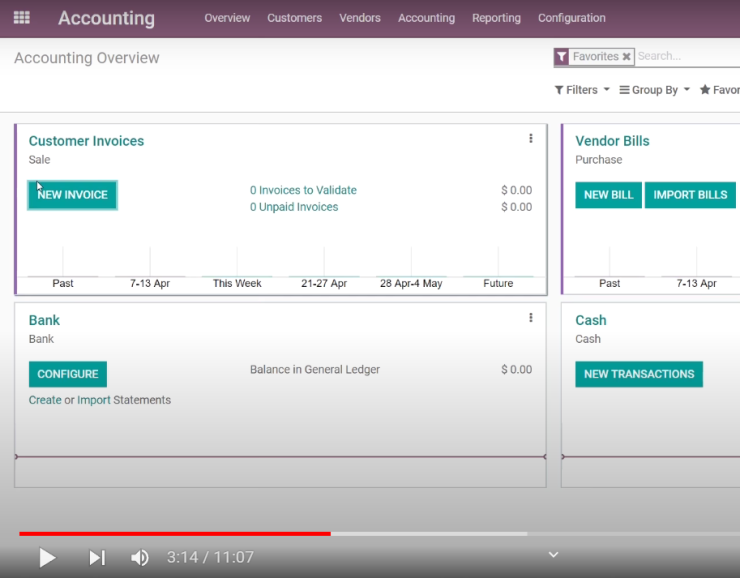Open the Filters dropdown
The image size is (740, 578).
[582, 90]
